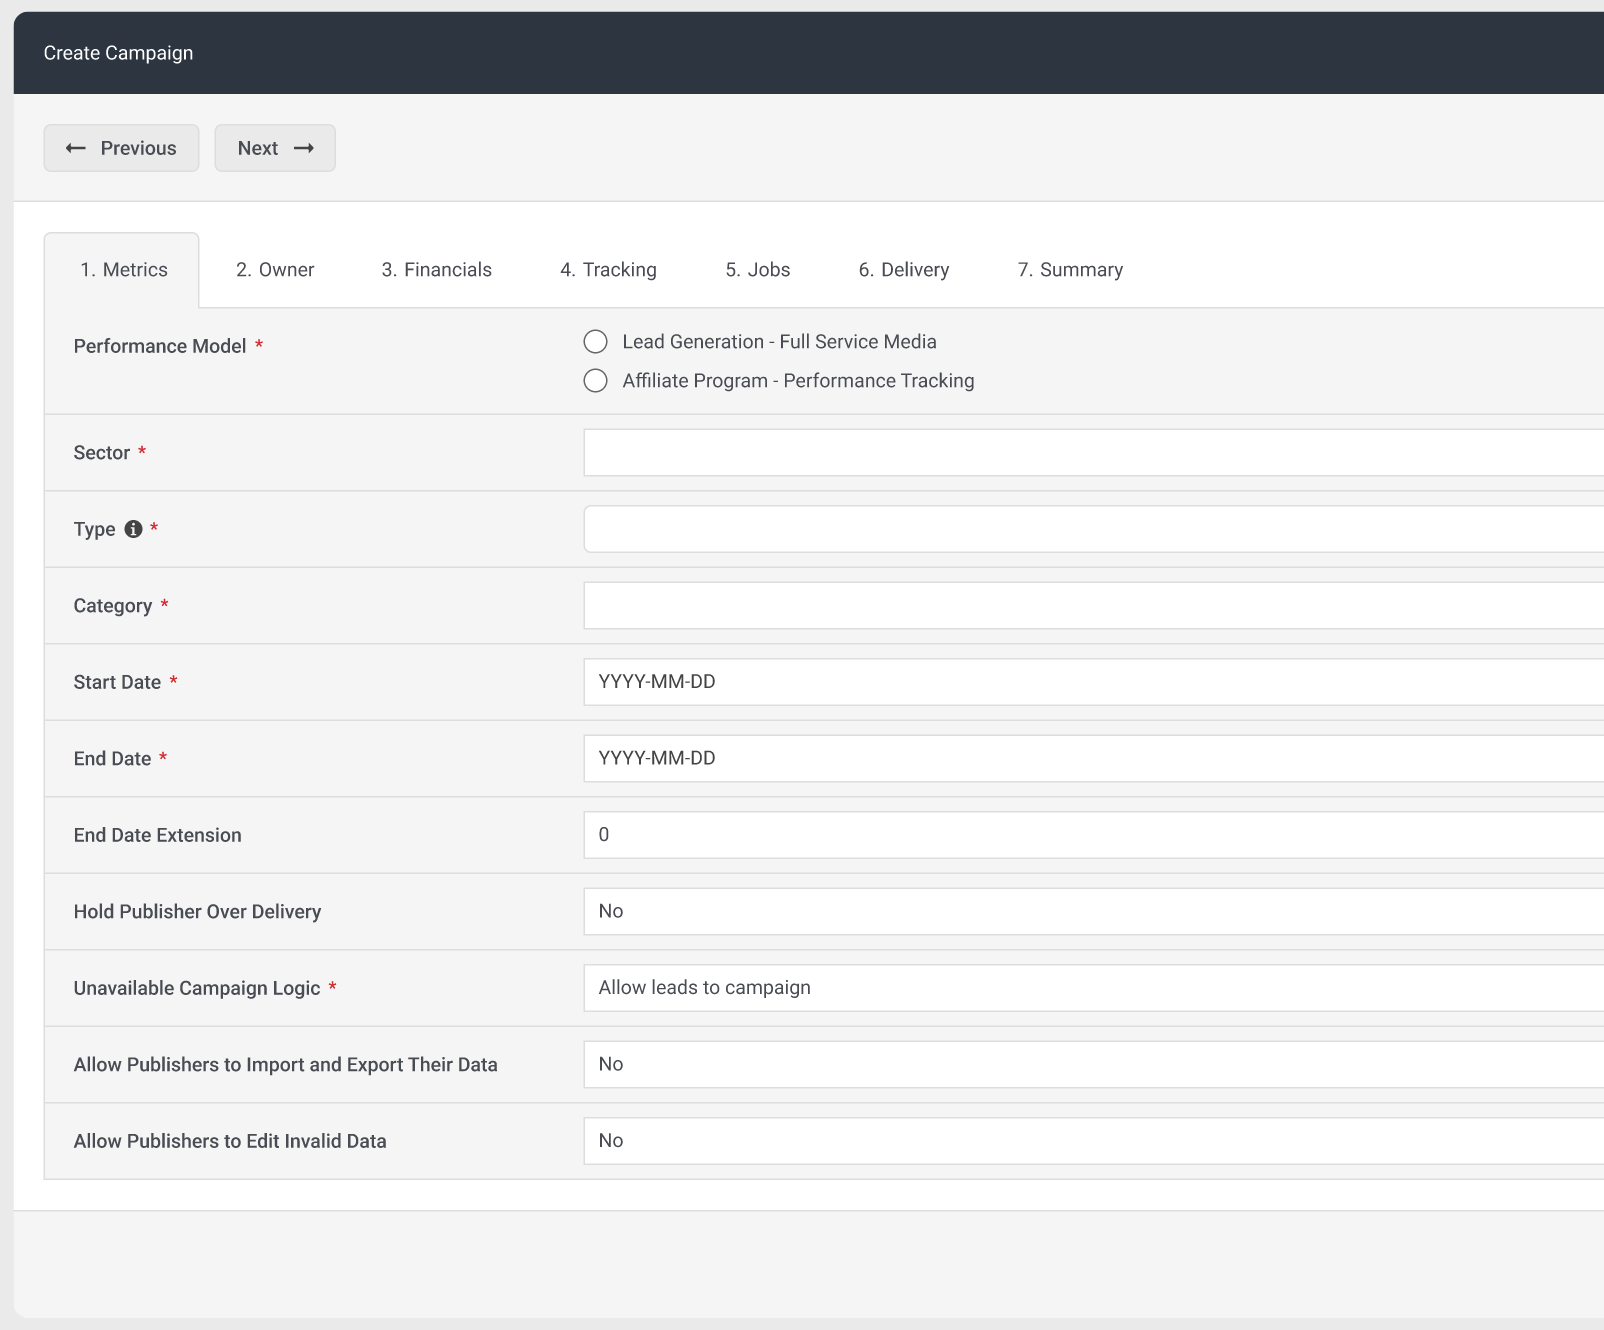Open the Delivery tab
The height and width of the screenshot is (1330, 1604).
904,270
